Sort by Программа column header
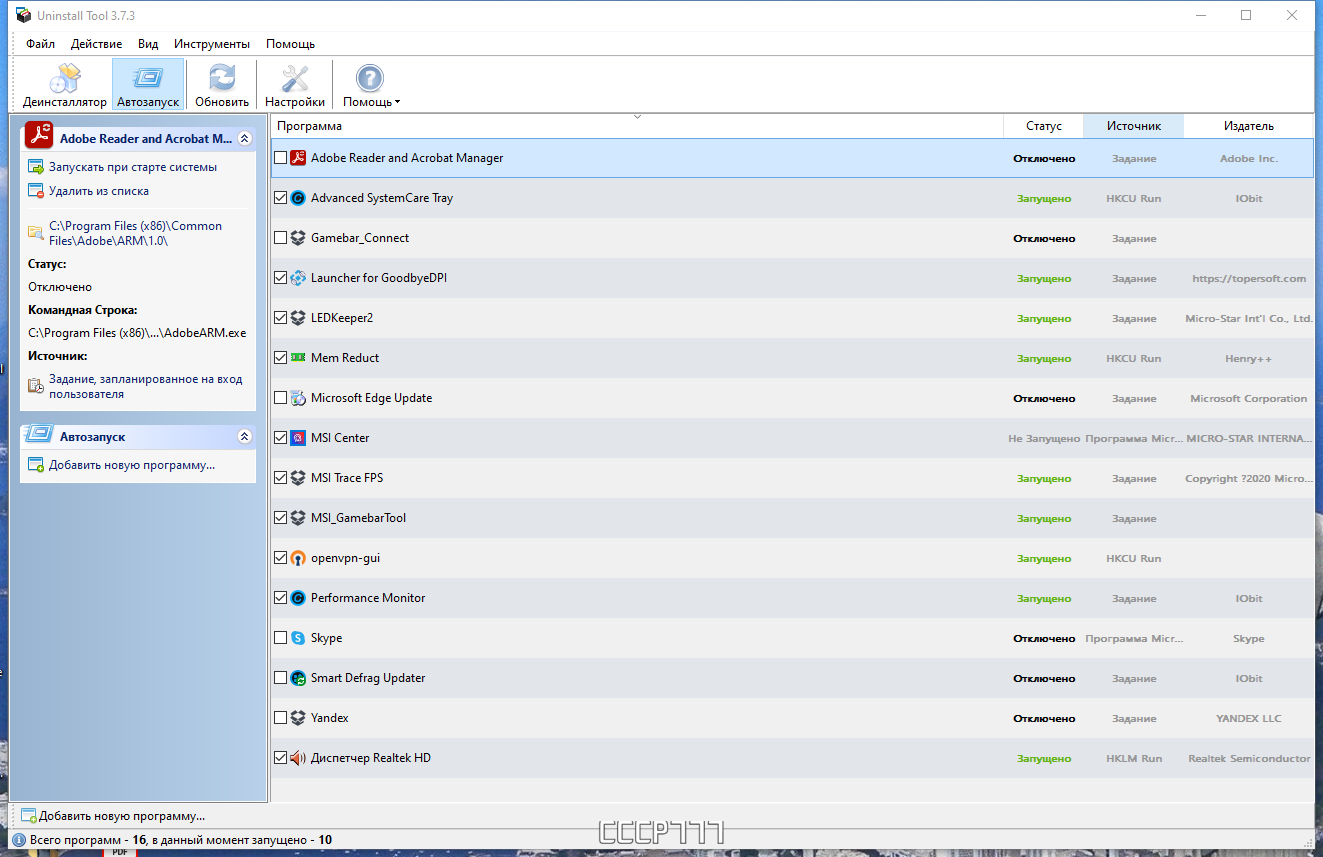This screenshot has height=857, width=1323. [637, 126]
